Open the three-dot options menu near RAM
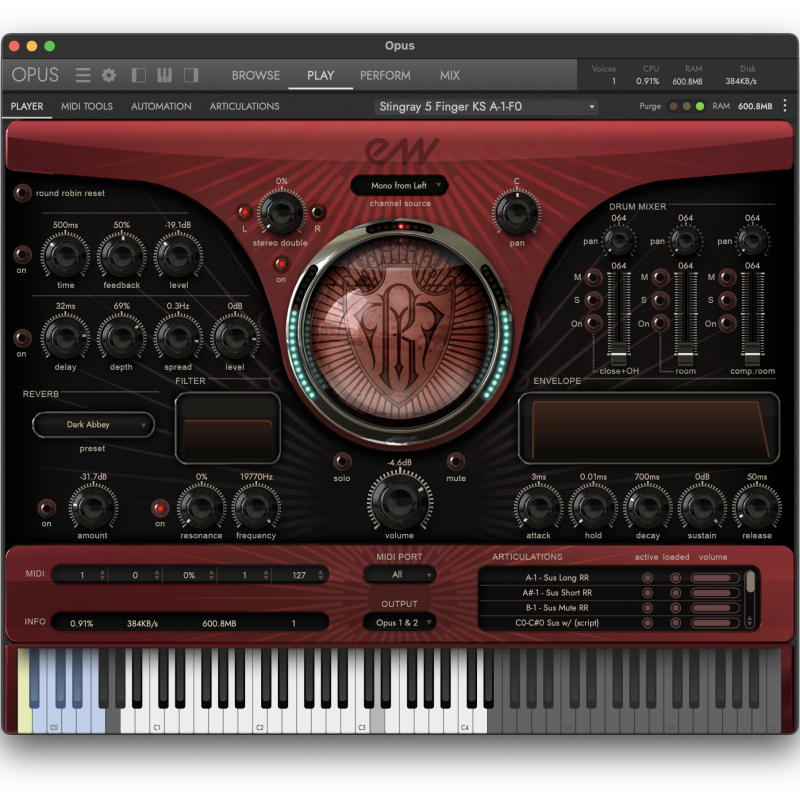The image size is (800, 800). coord(785,106)
